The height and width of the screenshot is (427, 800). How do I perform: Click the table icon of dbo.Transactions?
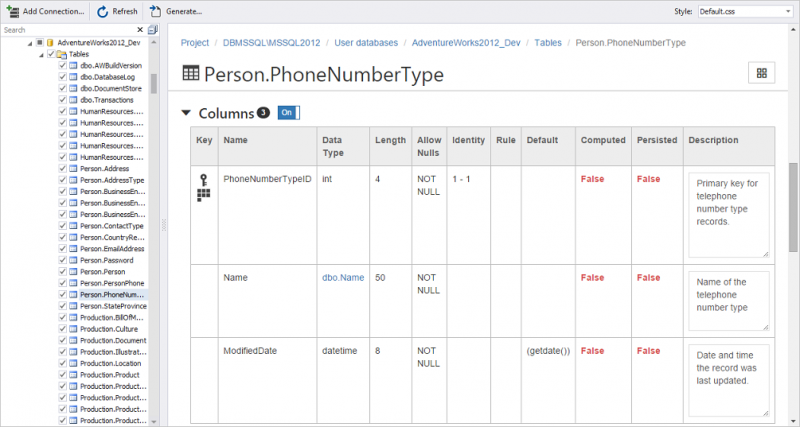[x=73, y=100]
